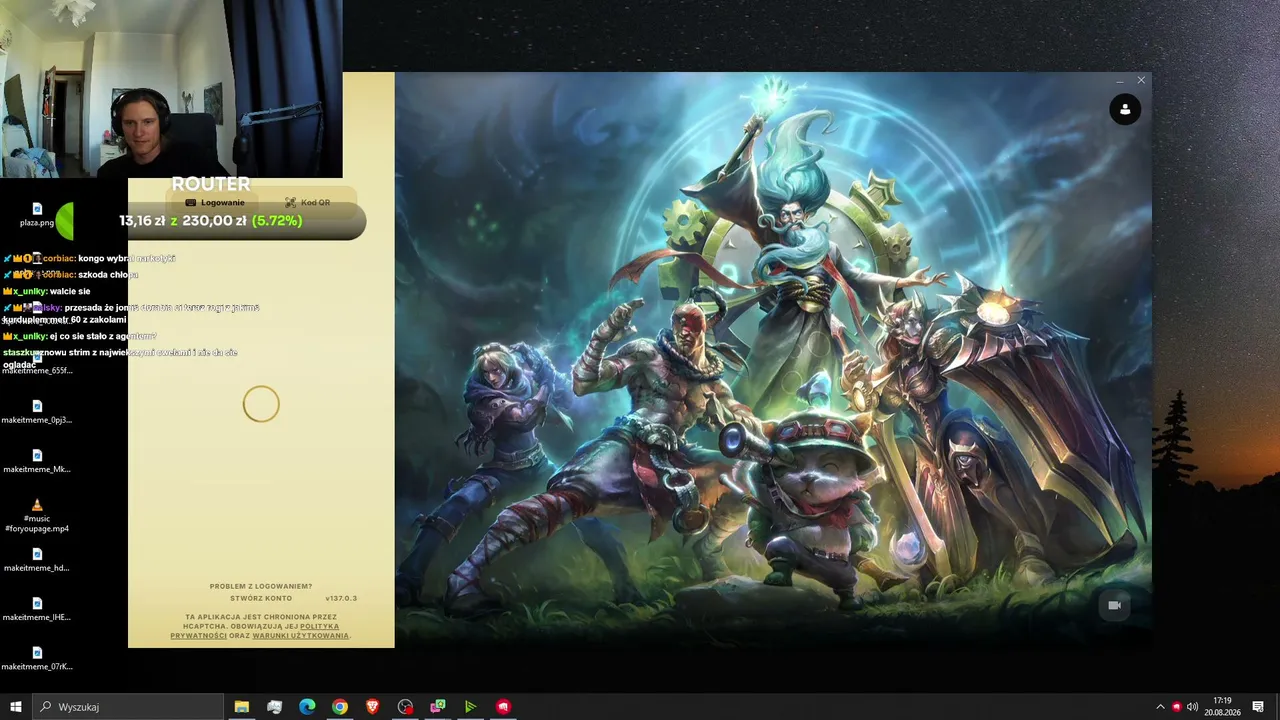Click the video camera icon on artwork
This screenshot has width=1280, height=720.
1114,605
